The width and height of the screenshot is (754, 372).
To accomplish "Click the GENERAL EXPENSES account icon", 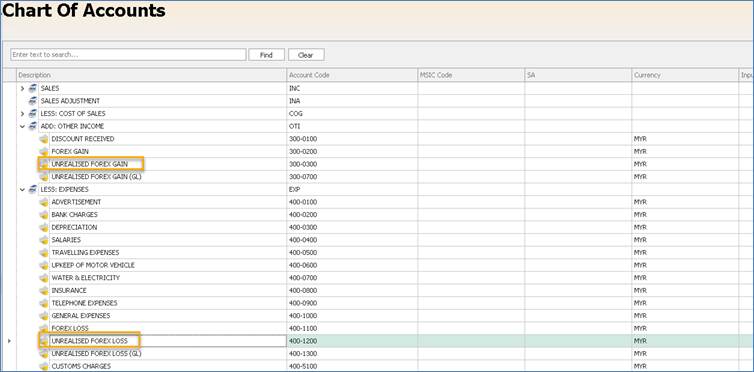I will (44, 316).
